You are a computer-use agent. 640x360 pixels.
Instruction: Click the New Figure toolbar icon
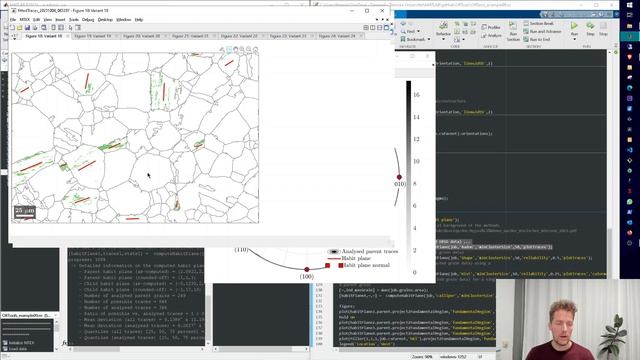(x=12, y=28)
